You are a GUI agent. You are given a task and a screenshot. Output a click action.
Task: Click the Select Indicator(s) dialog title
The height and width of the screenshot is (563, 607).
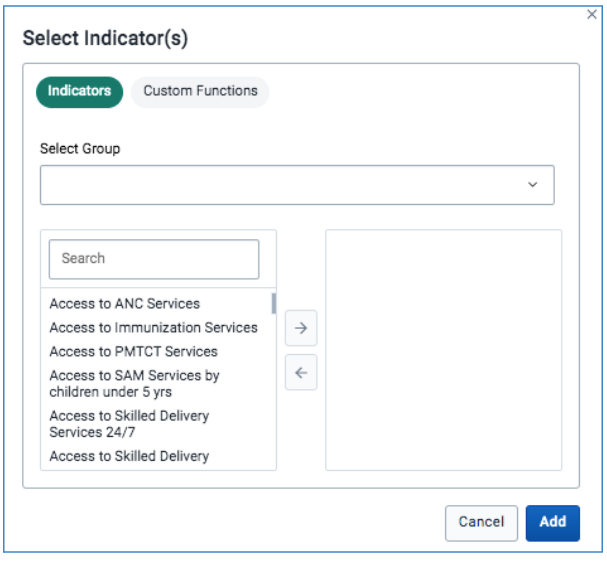[x=105, y=38]
